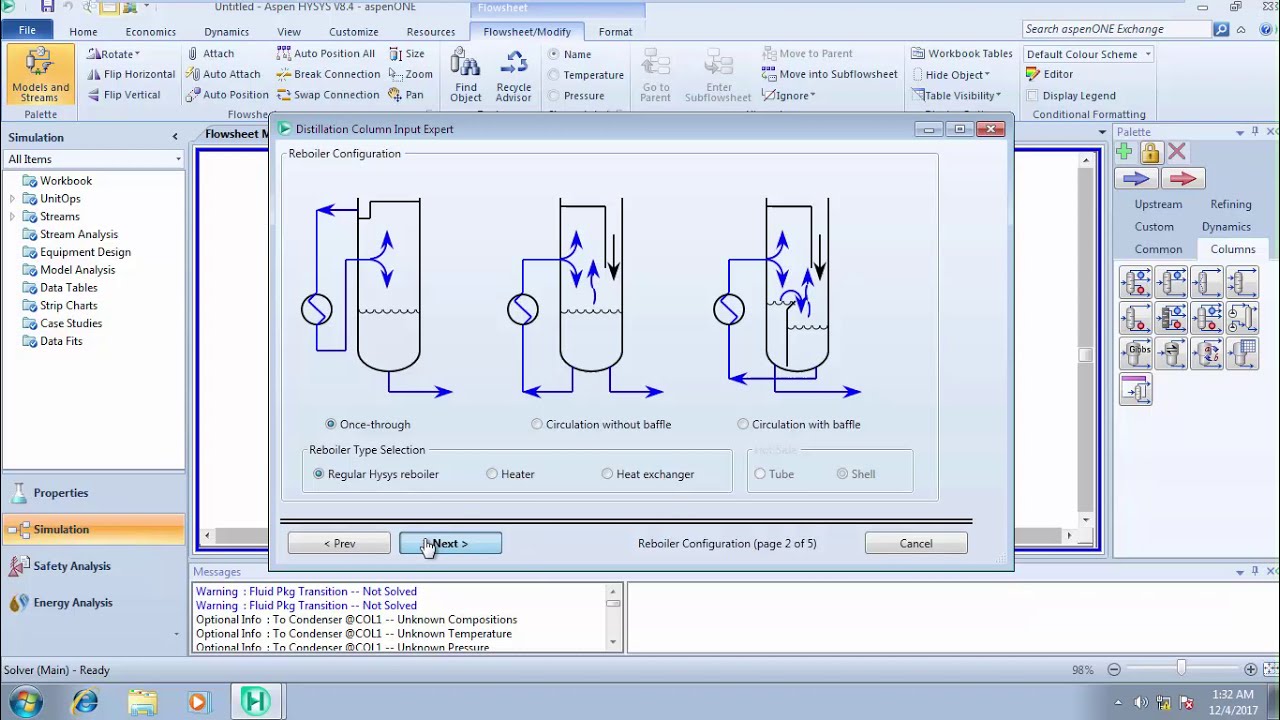The height and width of the screenshot is (720, 1280).
Task: Open the Conditional Formatting Editor
Action: coord(1049,74)
